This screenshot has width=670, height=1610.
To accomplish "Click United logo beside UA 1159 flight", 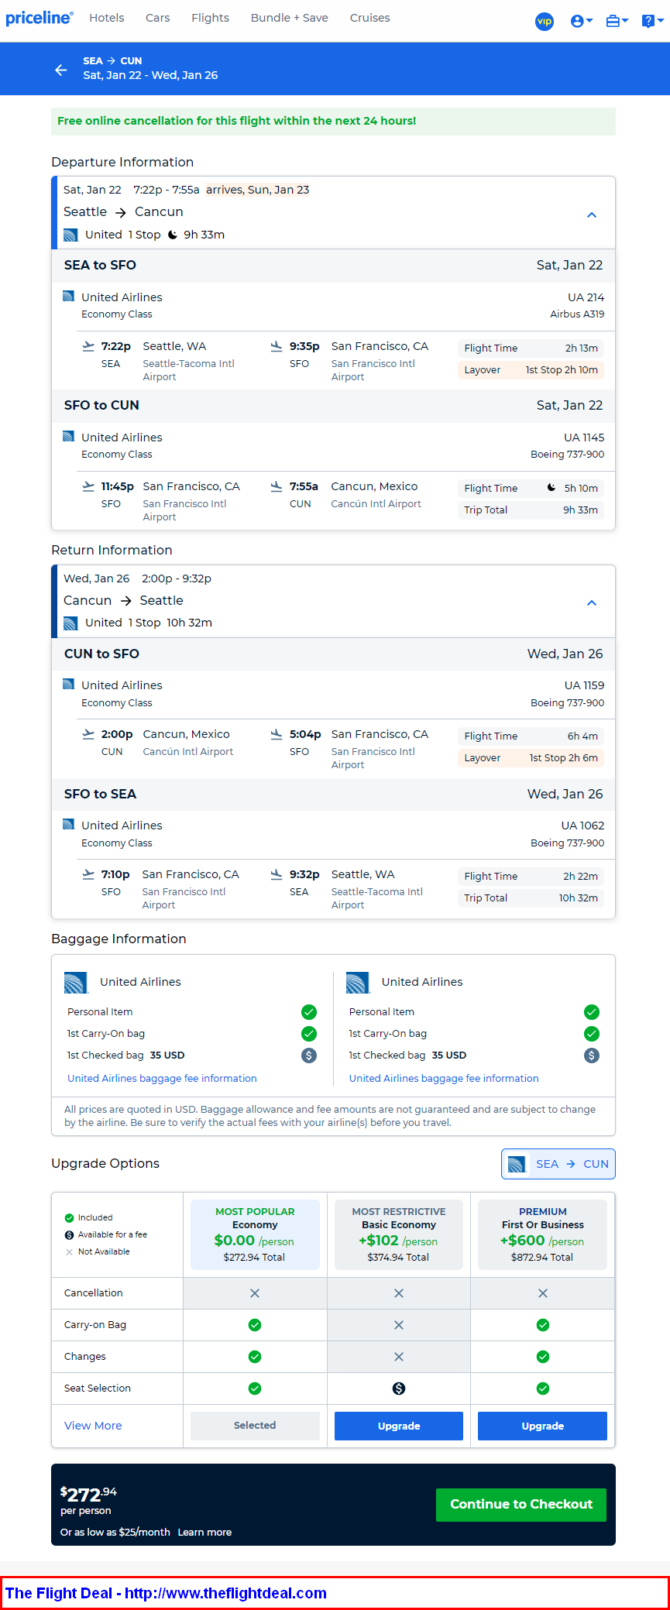I will coord(69,685).
